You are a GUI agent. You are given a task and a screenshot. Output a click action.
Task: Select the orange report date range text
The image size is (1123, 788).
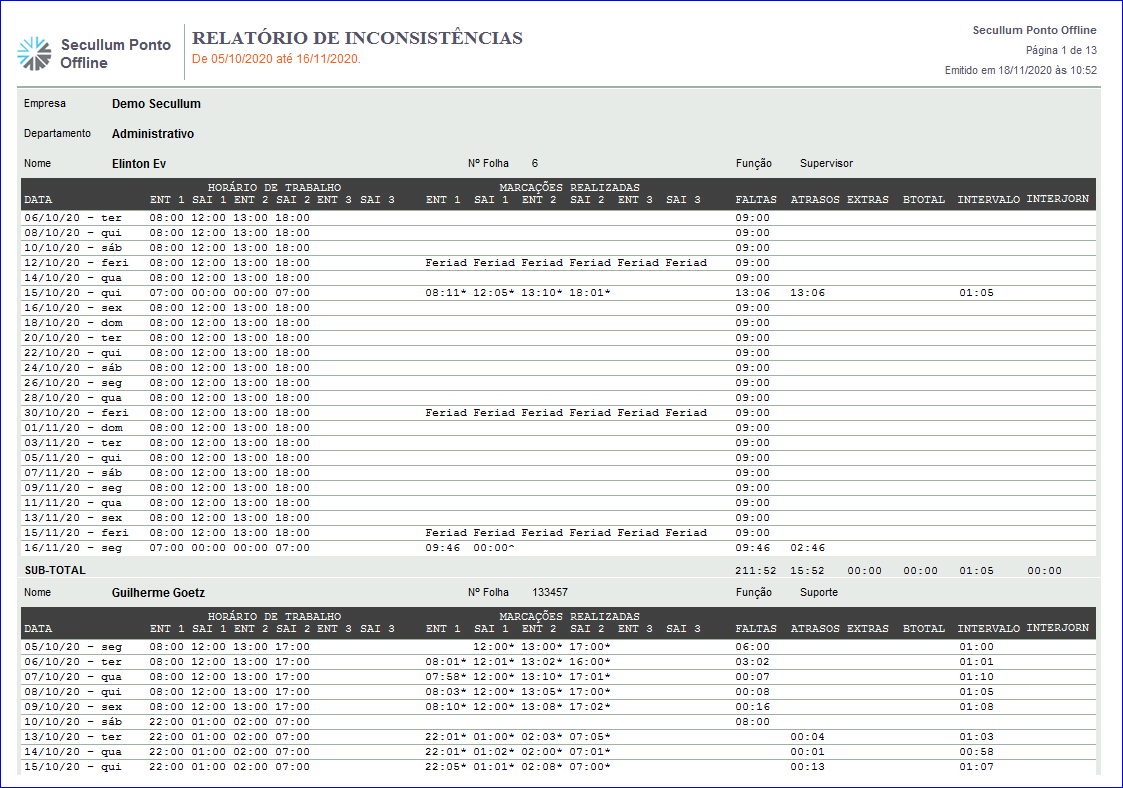[276, 59]
